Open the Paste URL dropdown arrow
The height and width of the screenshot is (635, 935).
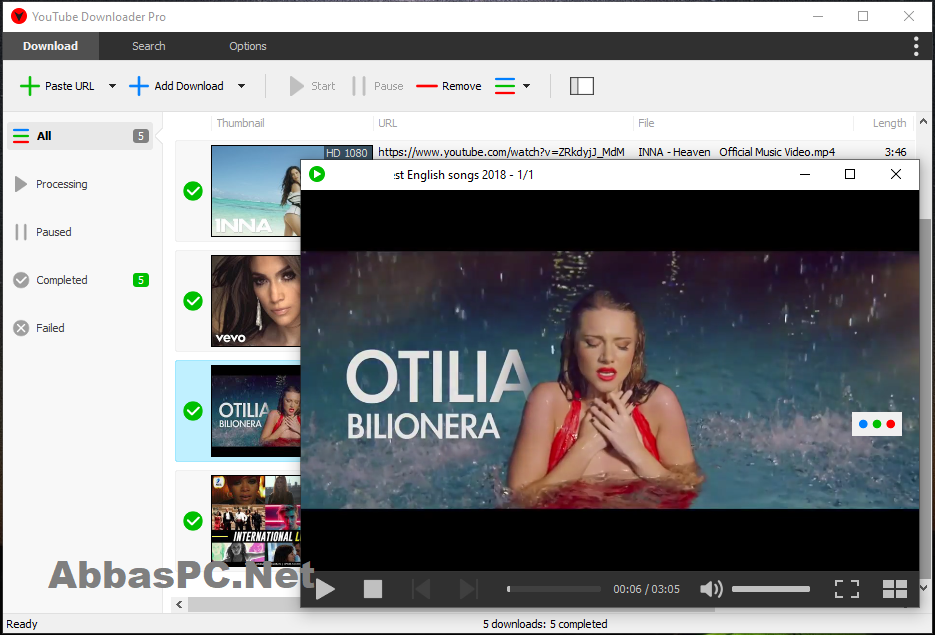[x=112, y=86]
